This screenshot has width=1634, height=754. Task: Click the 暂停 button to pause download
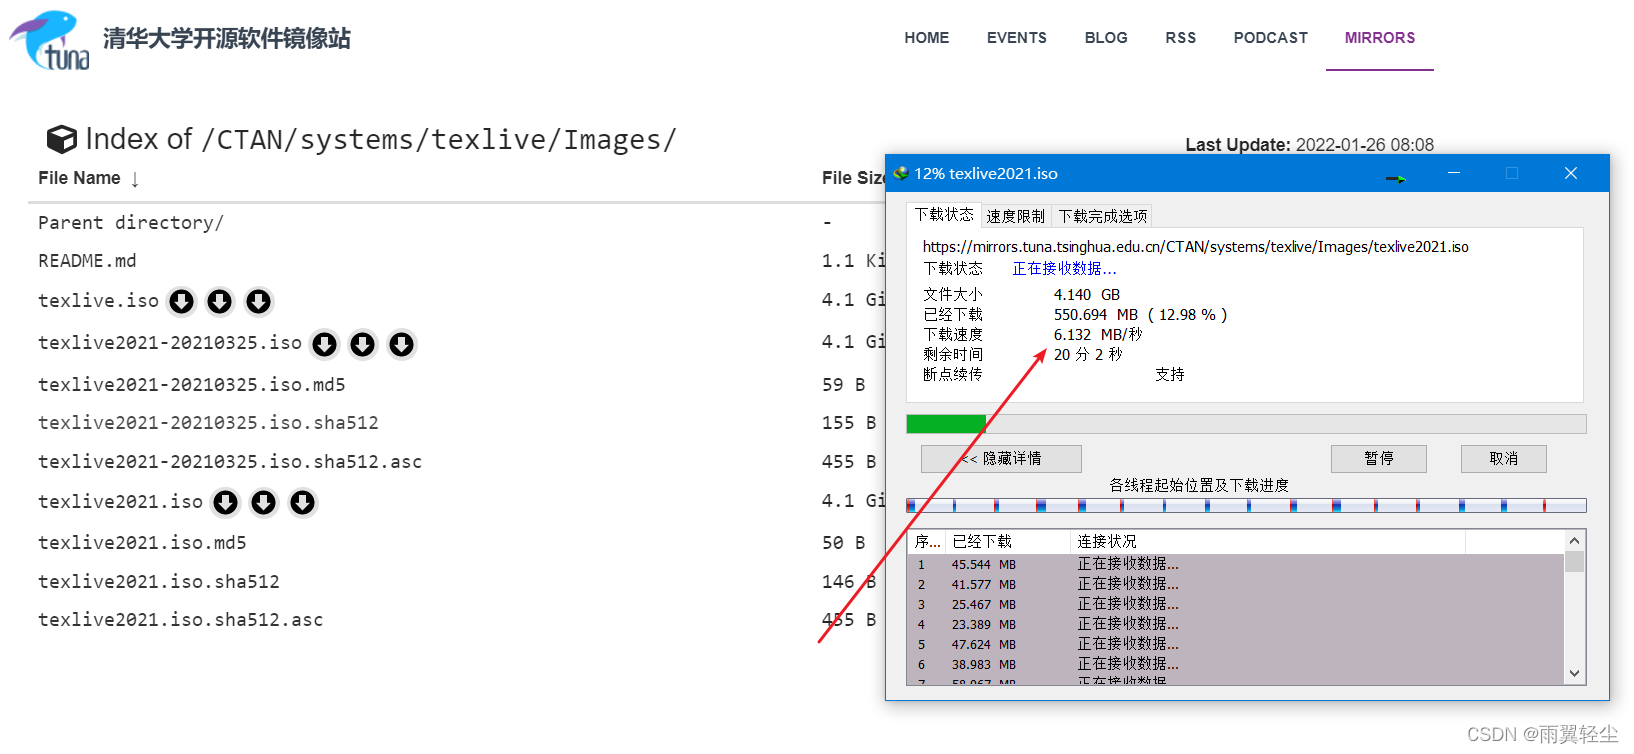pos(1378,458)
